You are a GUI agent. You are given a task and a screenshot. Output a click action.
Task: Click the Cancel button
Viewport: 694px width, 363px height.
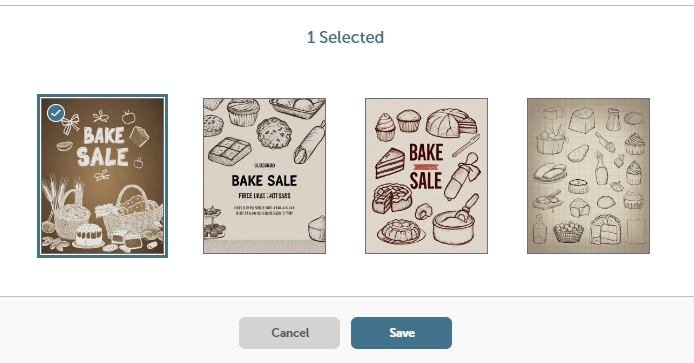point(289,333)
